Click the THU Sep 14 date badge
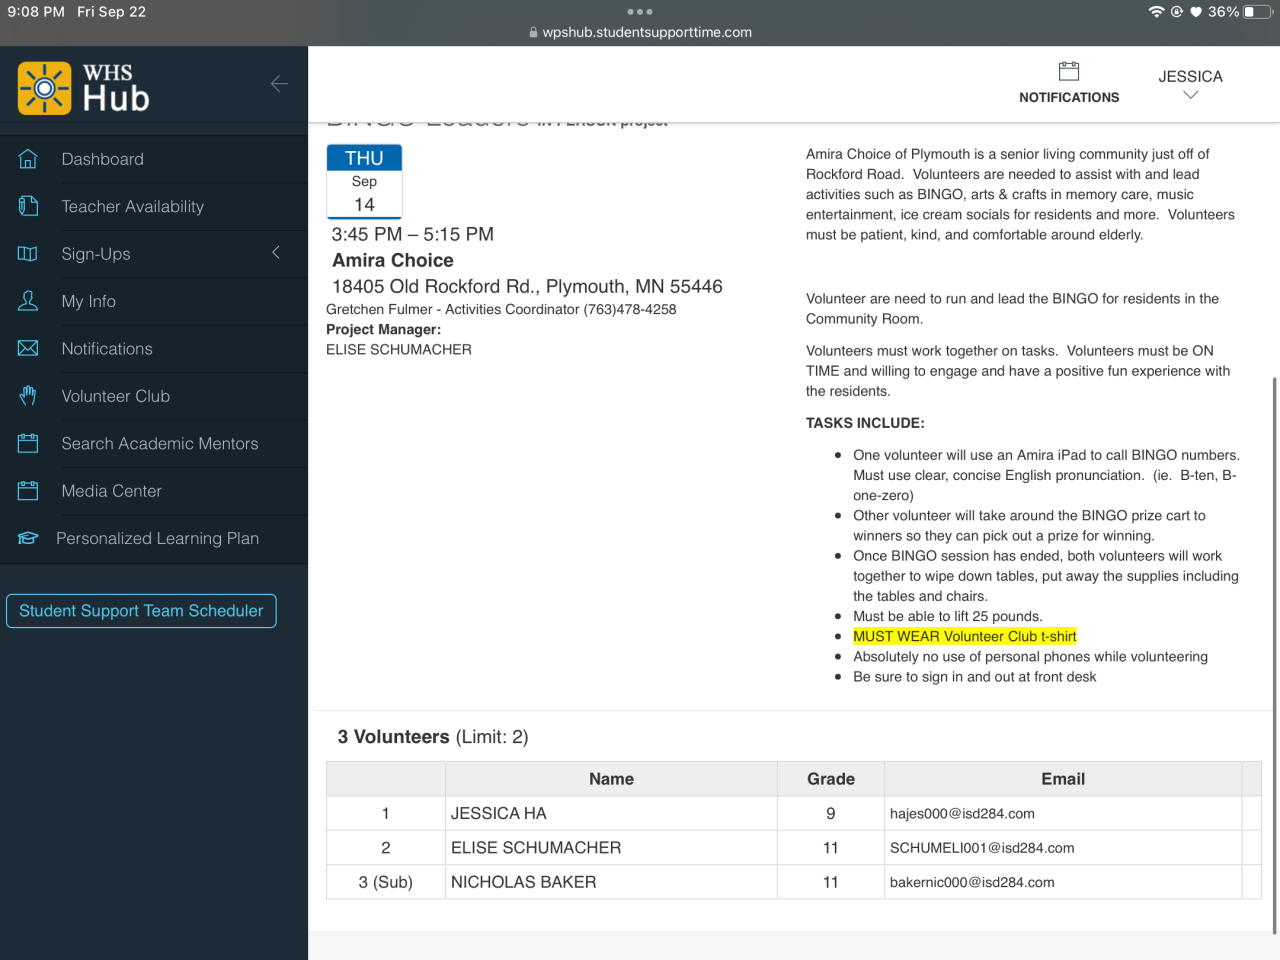This screenshot has width=1280, height=960. (364, 181)
